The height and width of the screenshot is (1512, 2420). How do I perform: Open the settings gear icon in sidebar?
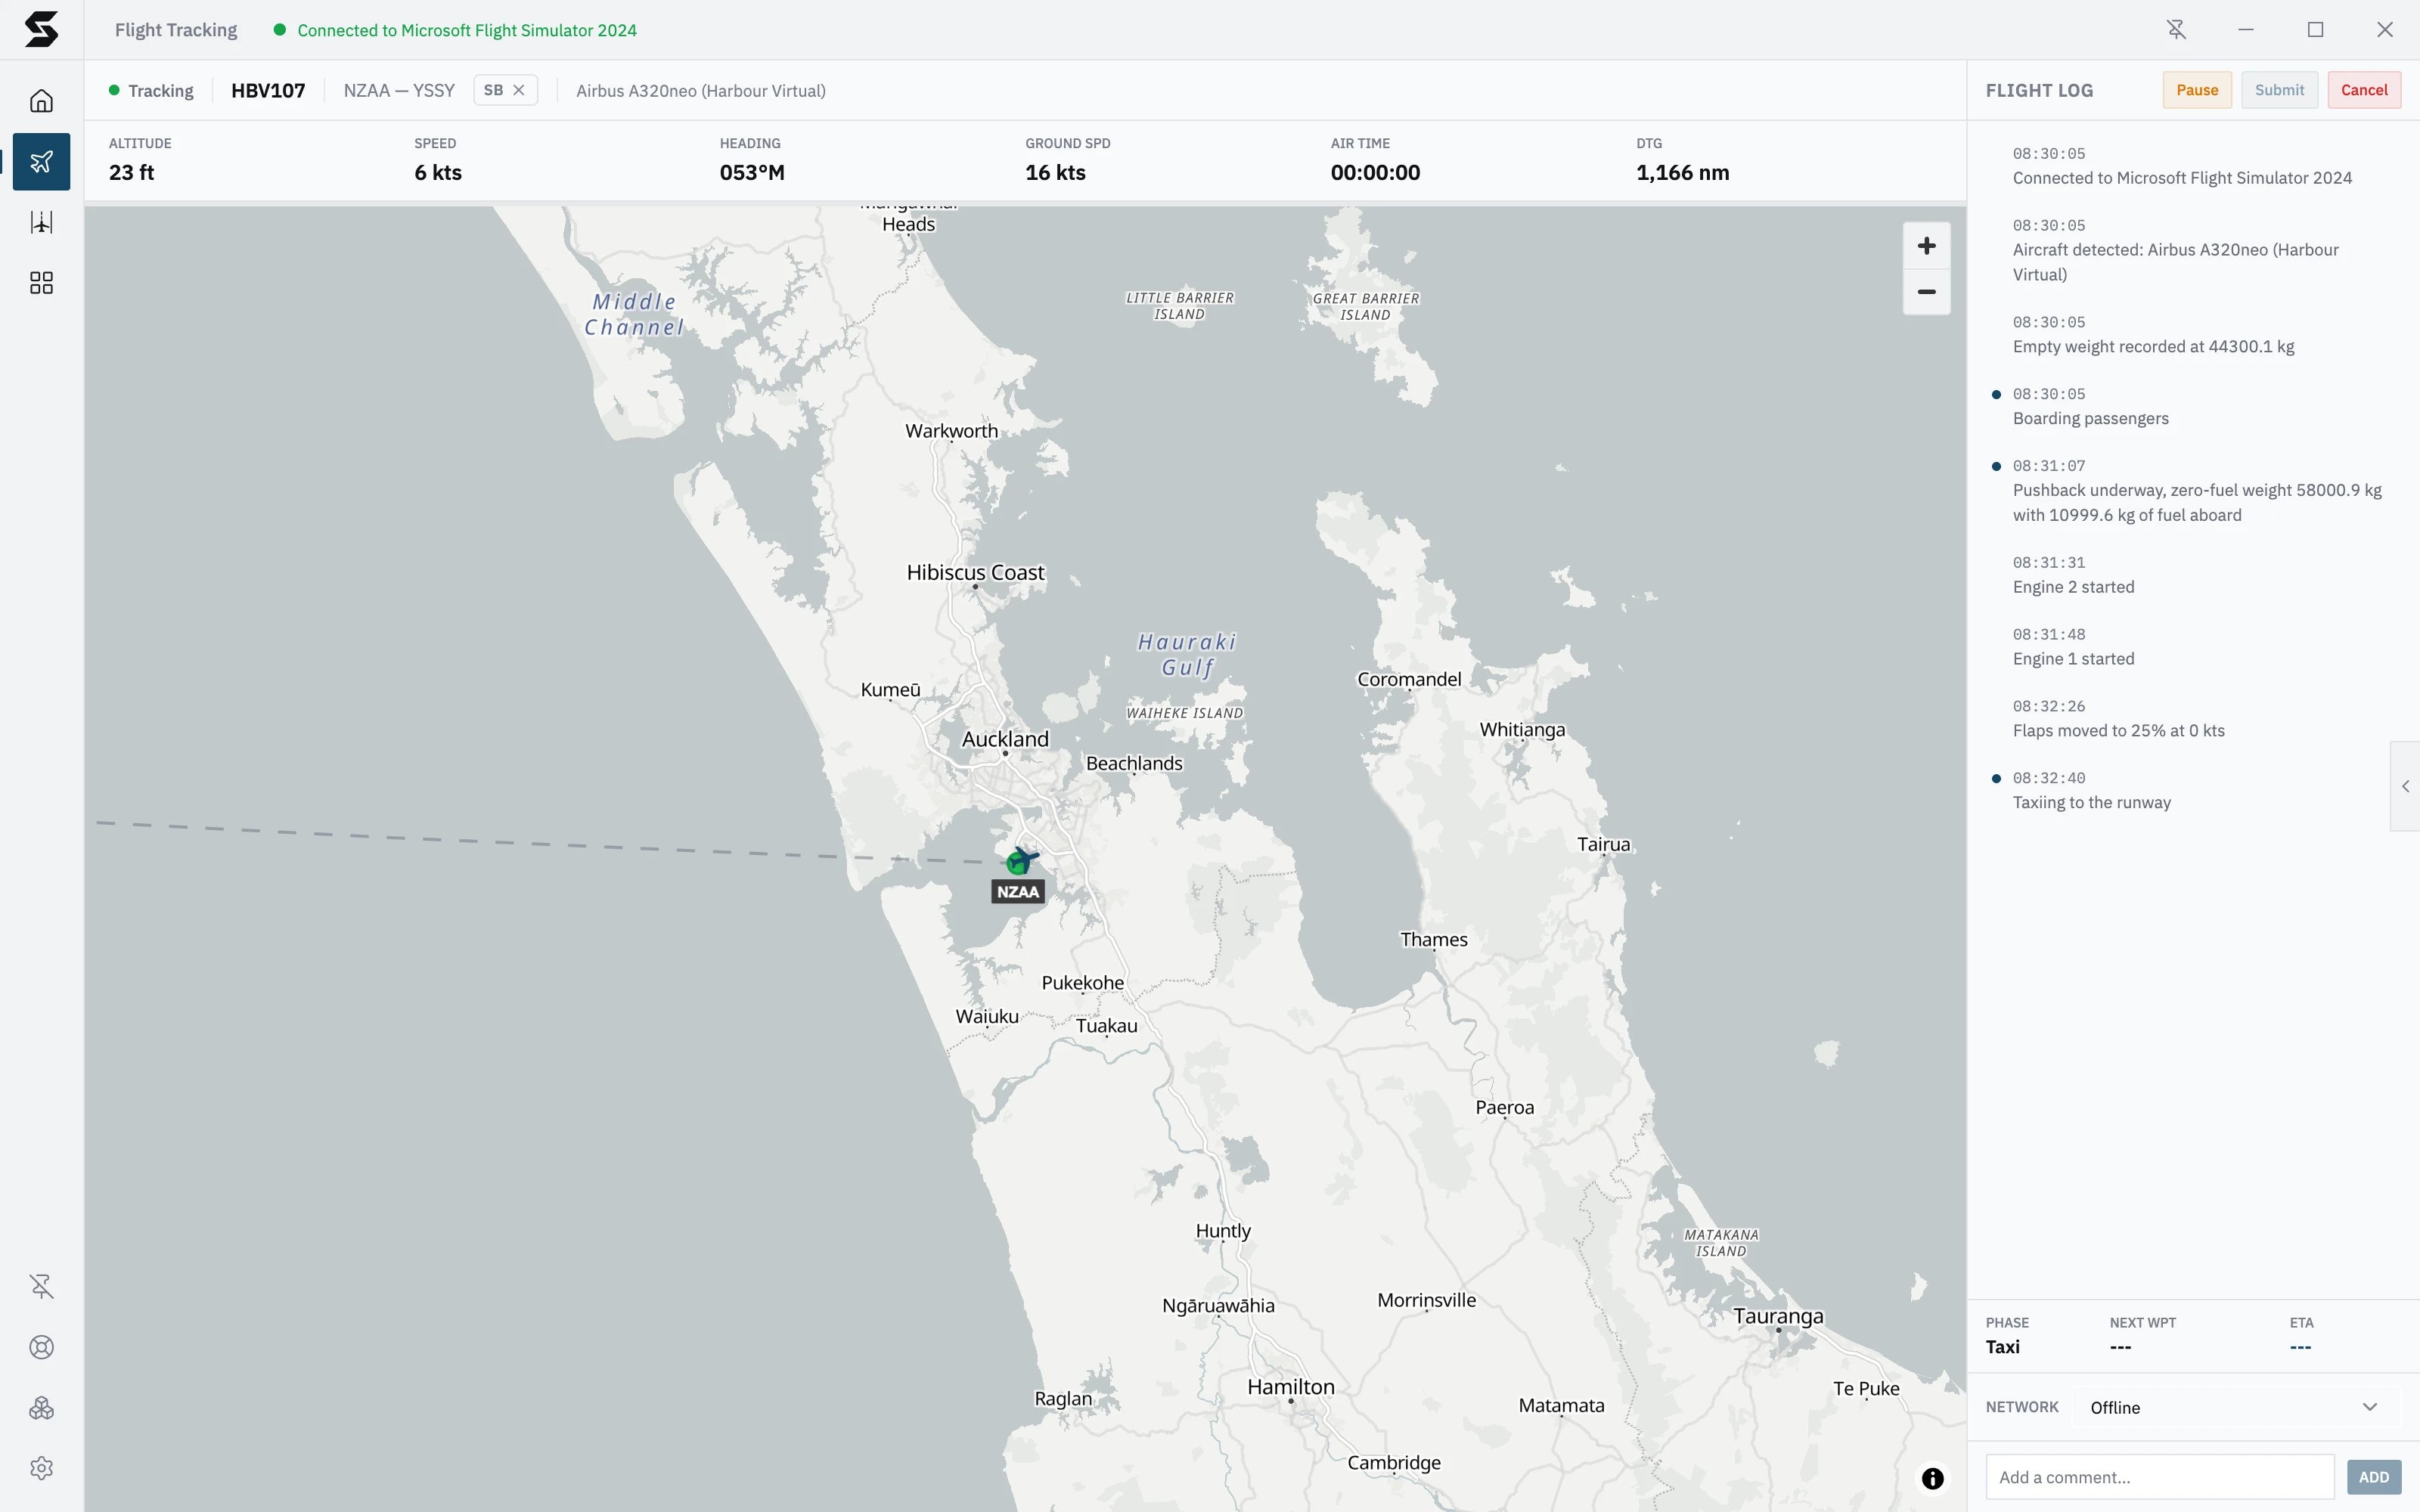(41, 1468)
